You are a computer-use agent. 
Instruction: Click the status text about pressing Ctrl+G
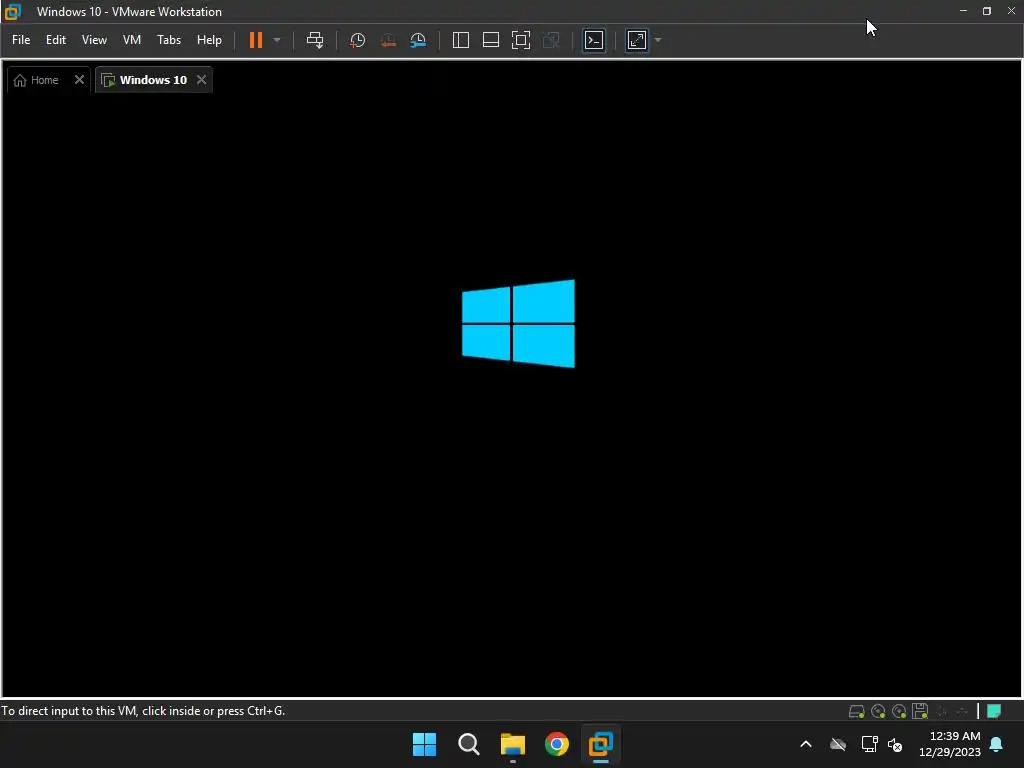pos(143,711)
